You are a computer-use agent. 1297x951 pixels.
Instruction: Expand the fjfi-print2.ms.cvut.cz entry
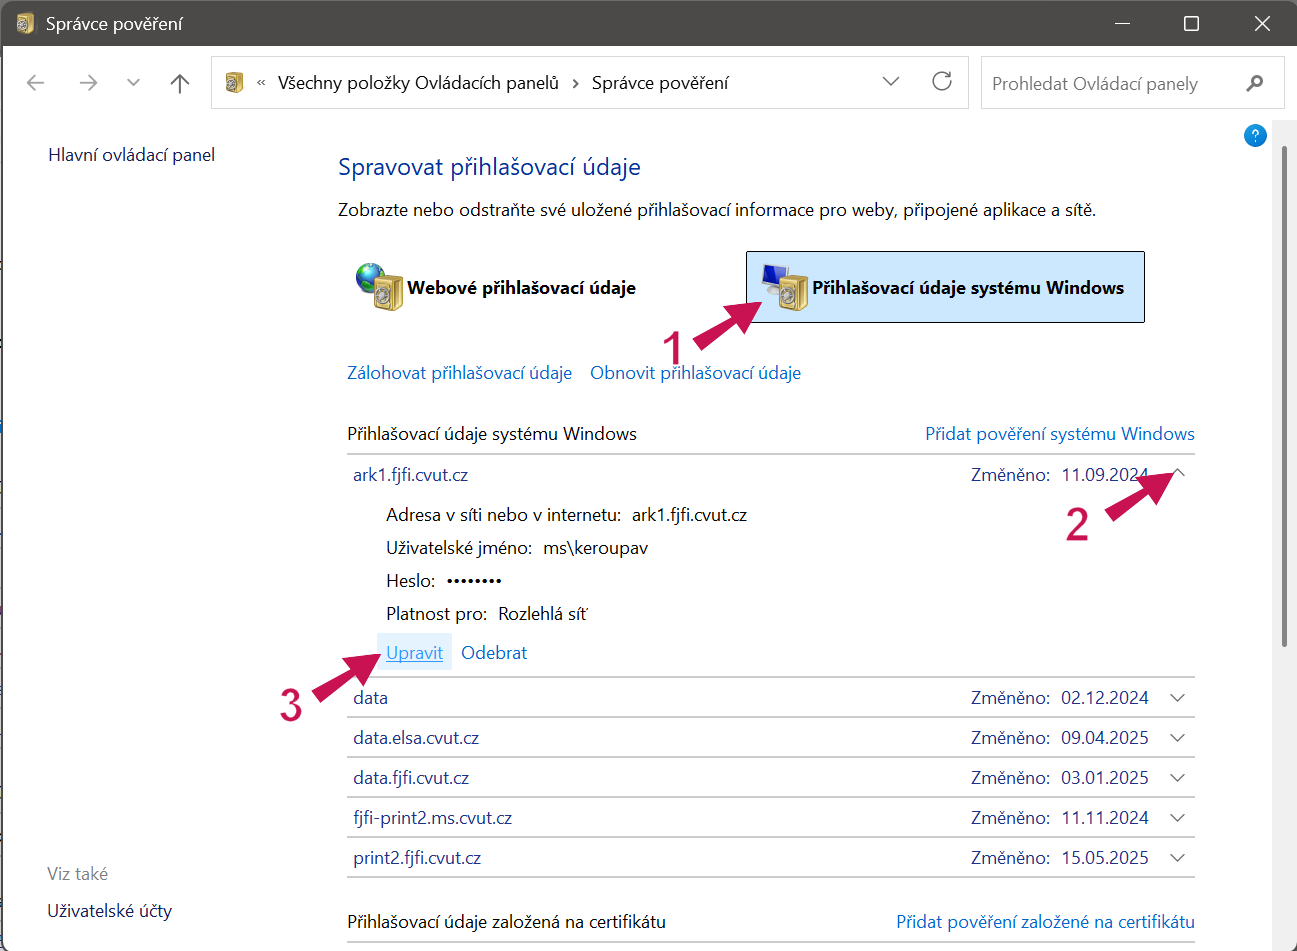pyautogui.click(x=1178, y=818)
